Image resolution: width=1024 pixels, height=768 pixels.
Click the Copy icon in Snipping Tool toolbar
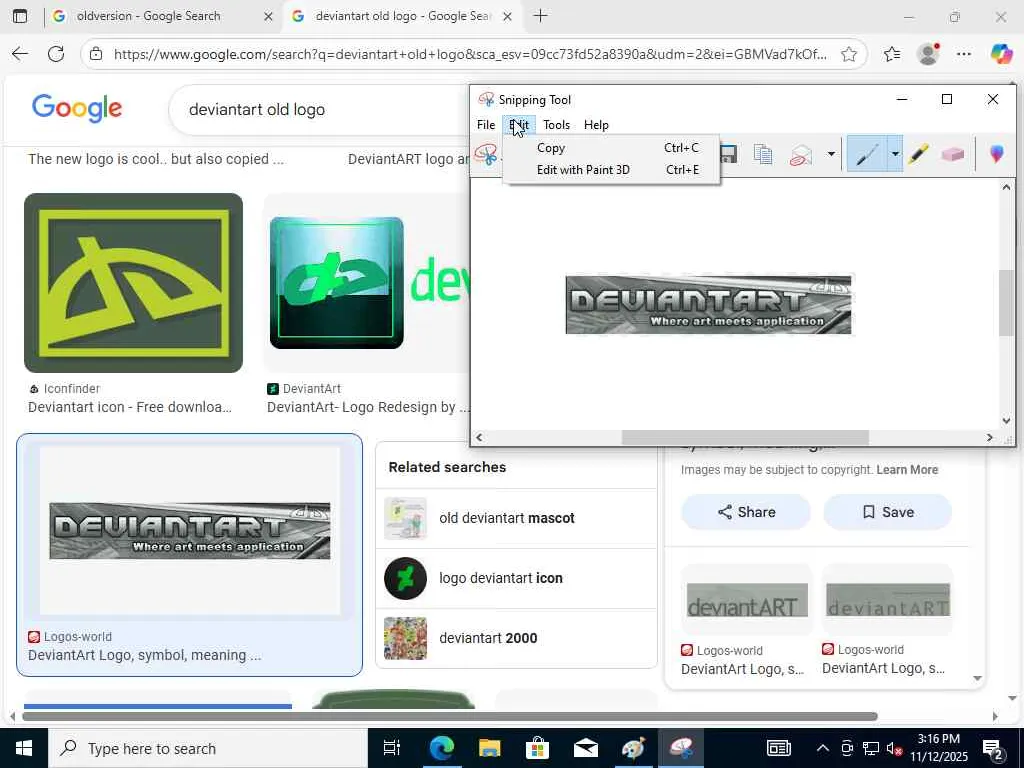(x=763, y=154)
